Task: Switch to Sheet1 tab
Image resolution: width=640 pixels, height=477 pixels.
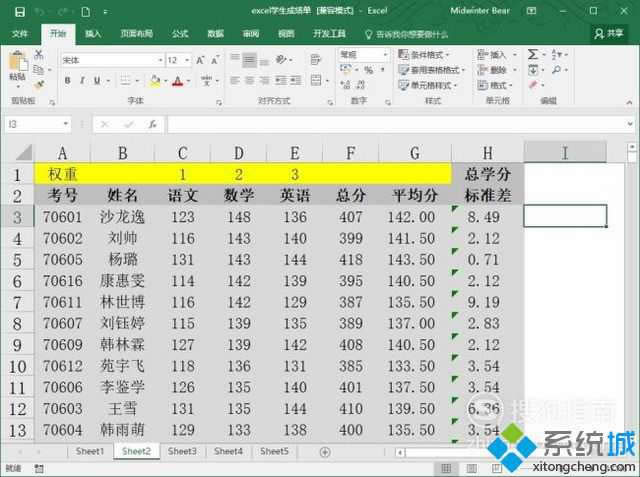Action: 90,451
